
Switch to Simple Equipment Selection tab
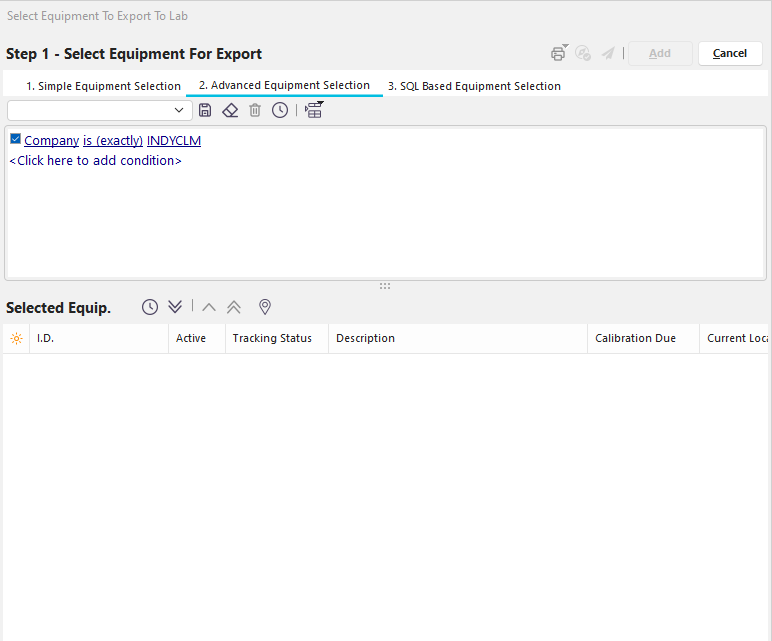coord(103,86)
